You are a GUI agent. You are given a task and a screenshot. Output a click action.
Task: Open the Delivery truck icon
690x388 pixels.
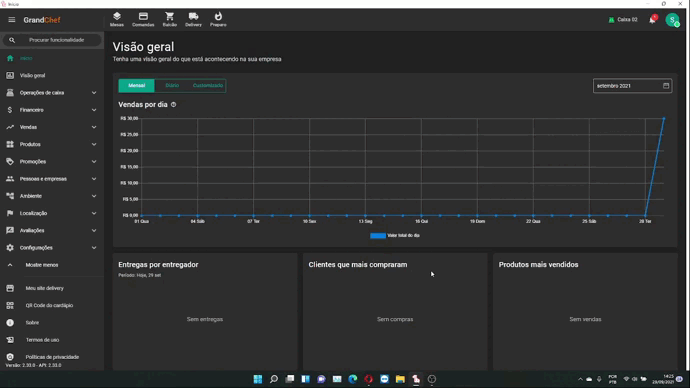(x=193, y=19)
